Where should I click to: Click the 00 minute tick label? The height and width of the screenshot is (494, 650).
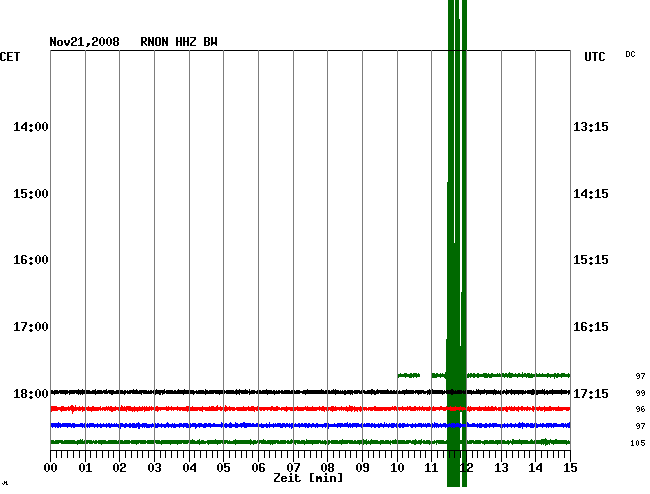51,468
